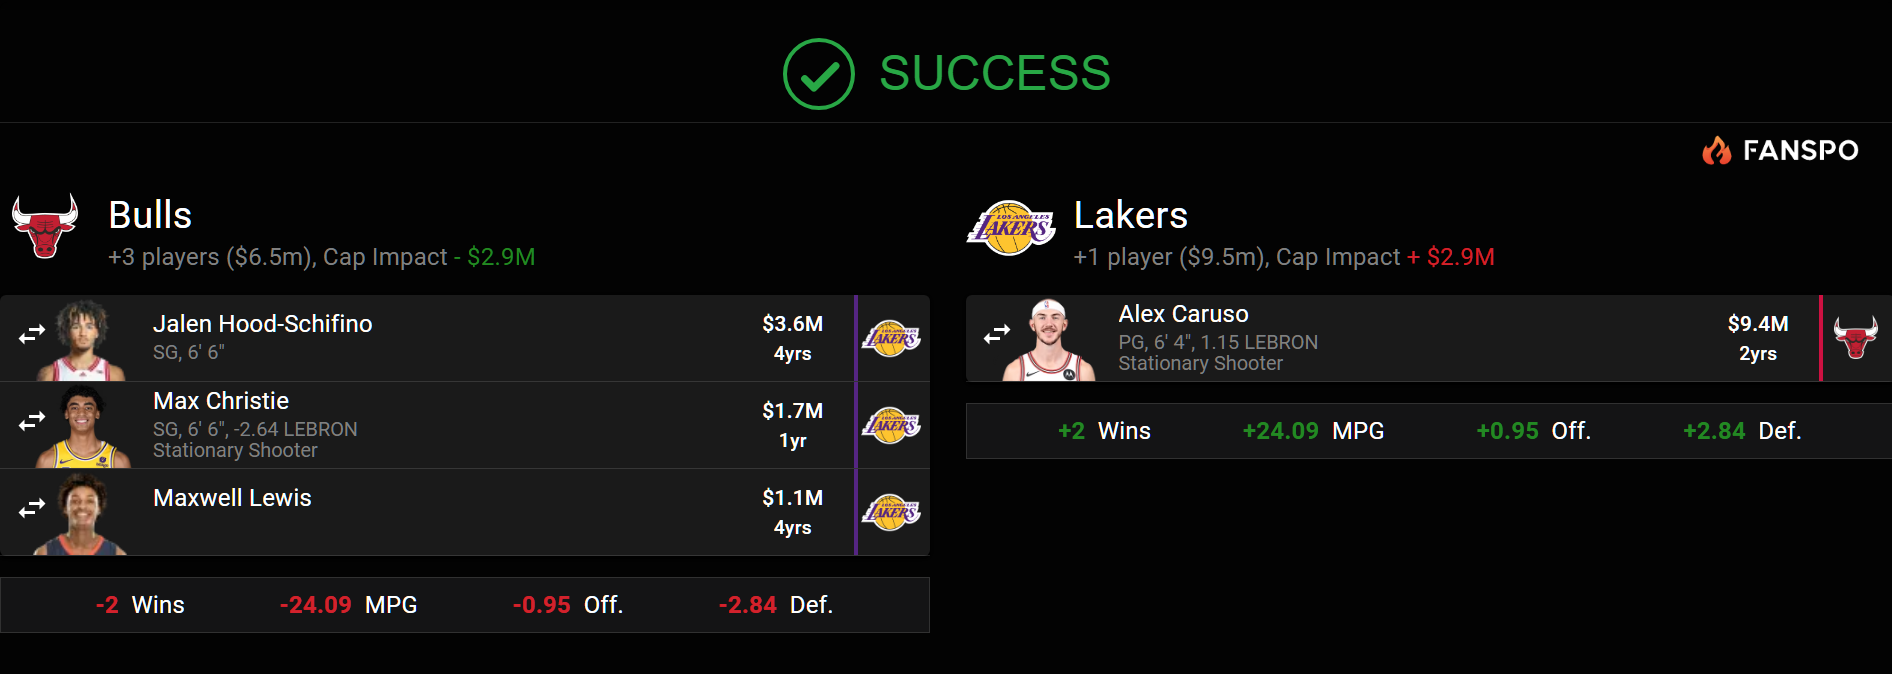Click Alex Caruso's headshot photo
The height and width of the screenshot is (674, 1892).
[x=1048, y=340]
